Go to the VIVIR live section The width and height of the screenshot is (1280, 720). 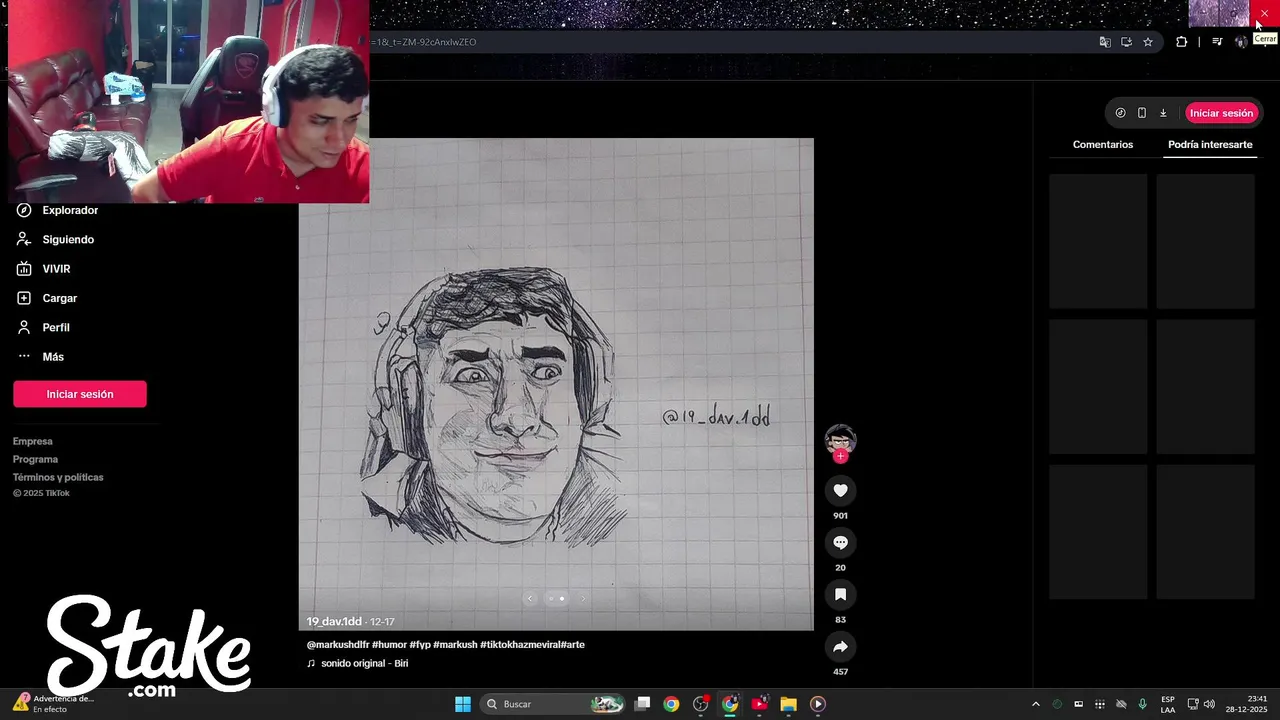43,269
